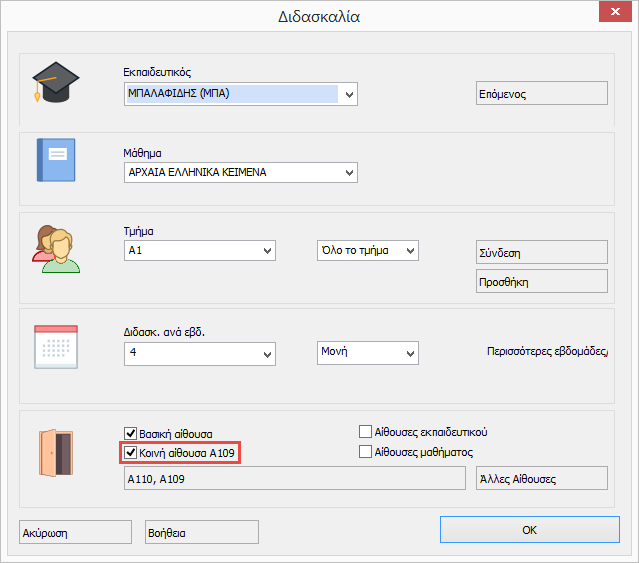639x563 pixels.
Task: Expand the Όλο το τμήμα dropdown
Action: point(409,250)
